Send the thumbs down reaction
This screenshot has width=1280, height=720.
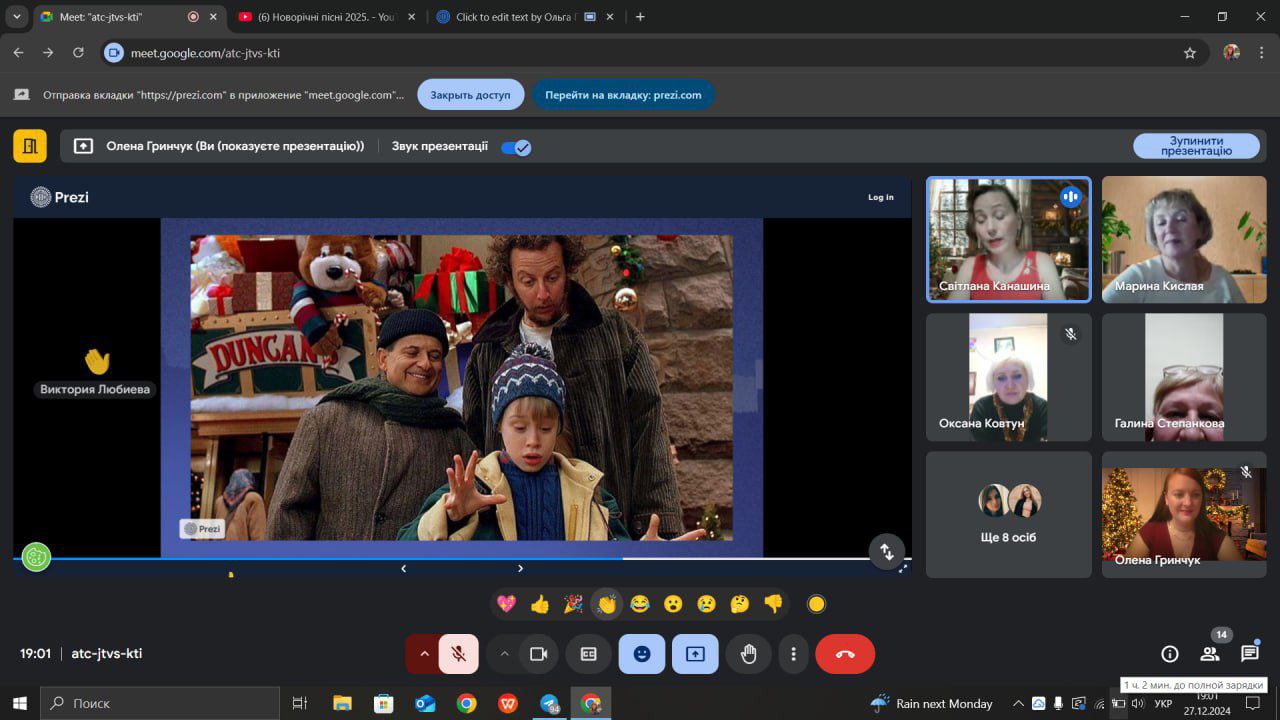[x=773, y=604]
